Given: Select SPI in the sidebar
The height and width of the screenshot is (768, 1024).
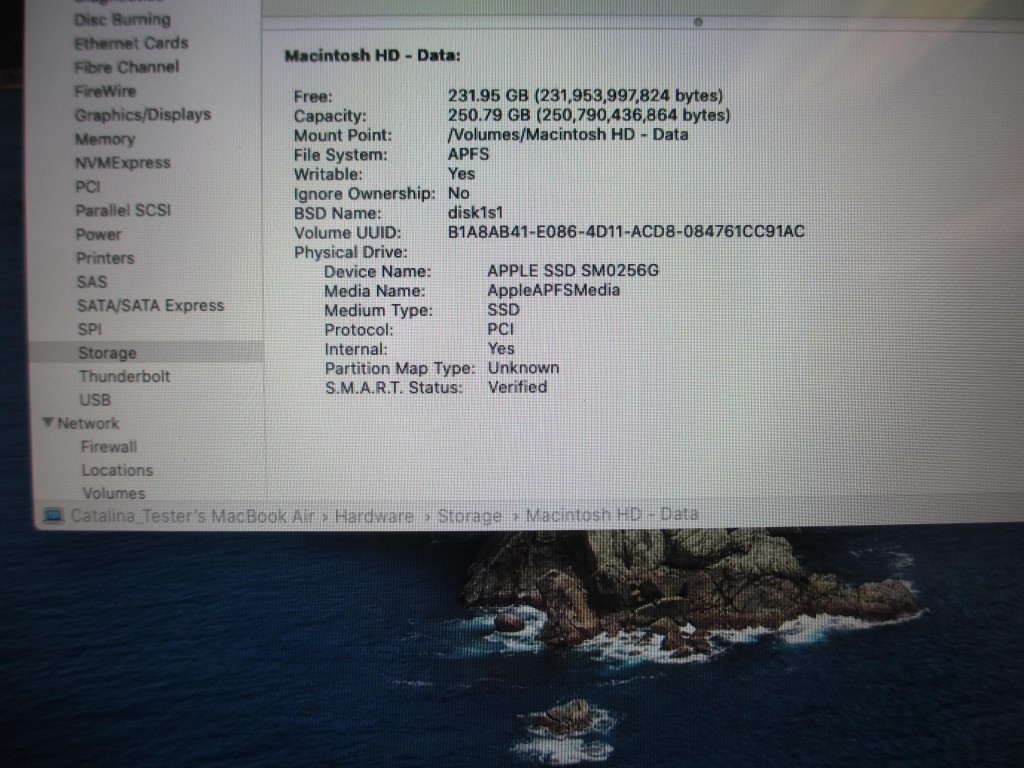Looking at the screenshot, I should tap(89, 329).
